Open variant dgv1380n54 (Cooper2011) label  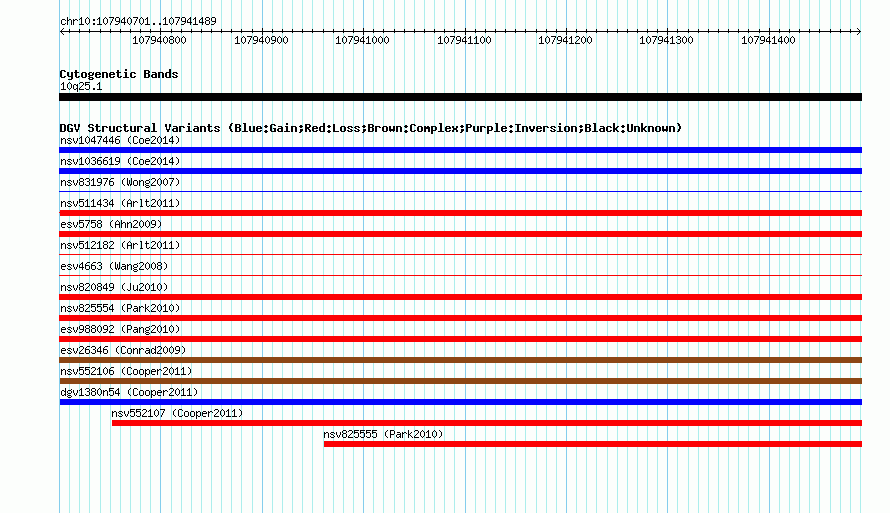click(129, 392)
